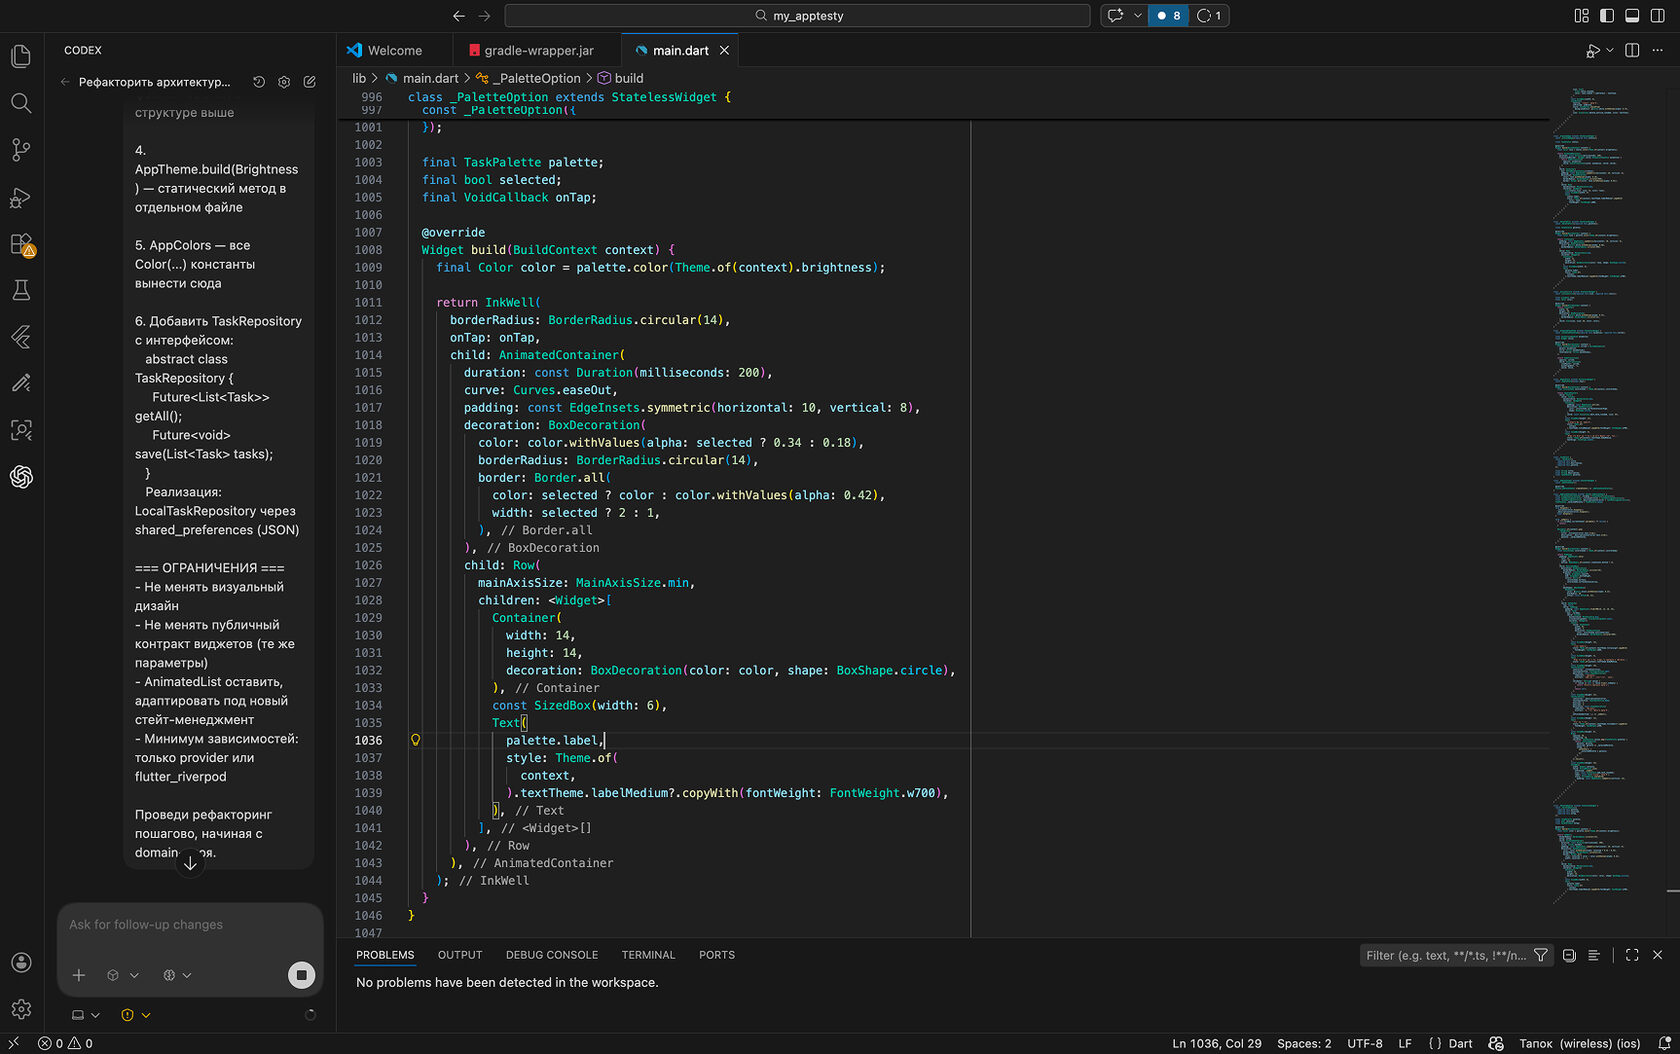Open the Testing flask view
The image size is (1680, 1054).
[21, 291]
